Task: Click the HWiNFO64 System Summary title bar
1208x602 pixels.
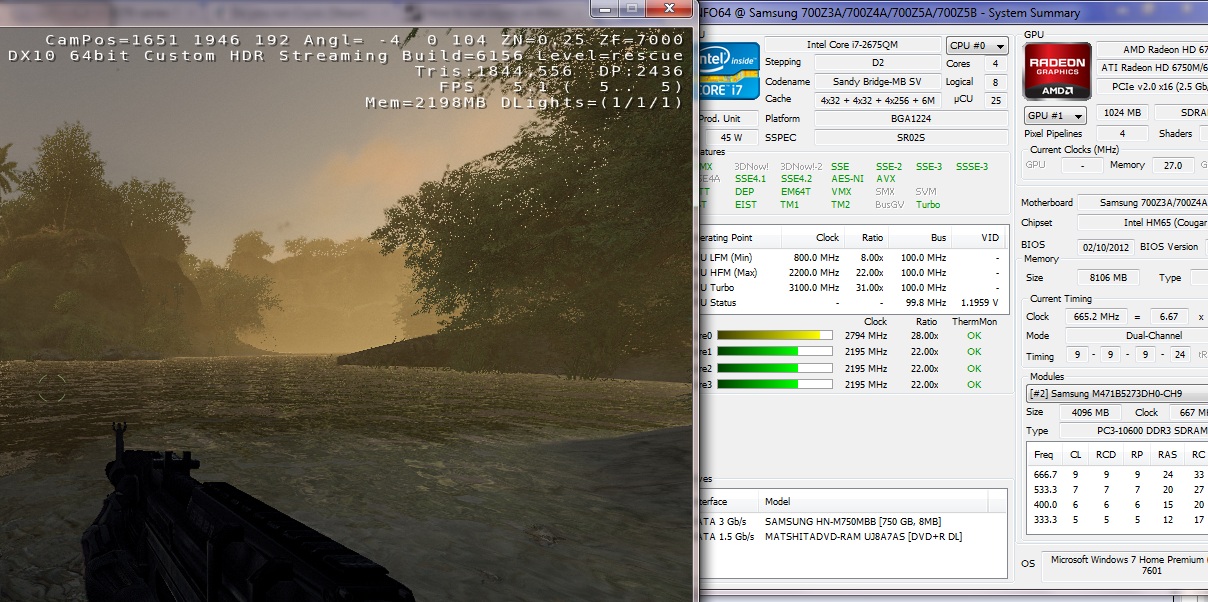Action: pyautogui.click(x=952, y=13)
